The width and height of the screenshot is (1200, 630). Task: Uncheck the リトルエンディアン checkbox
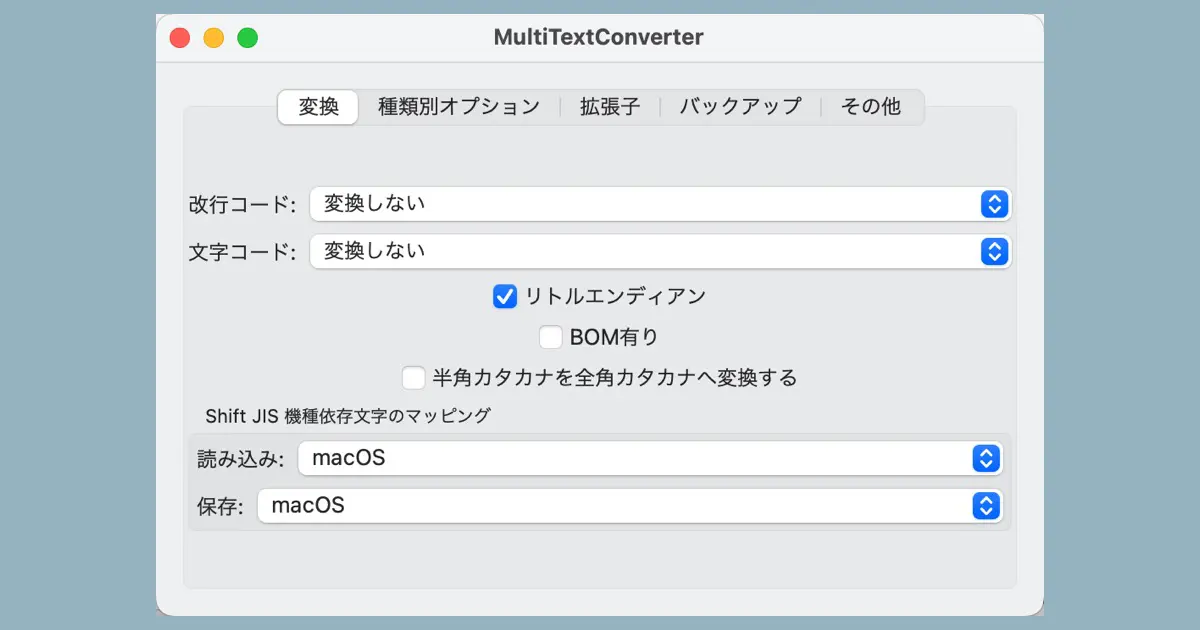(x=505, y=296)
